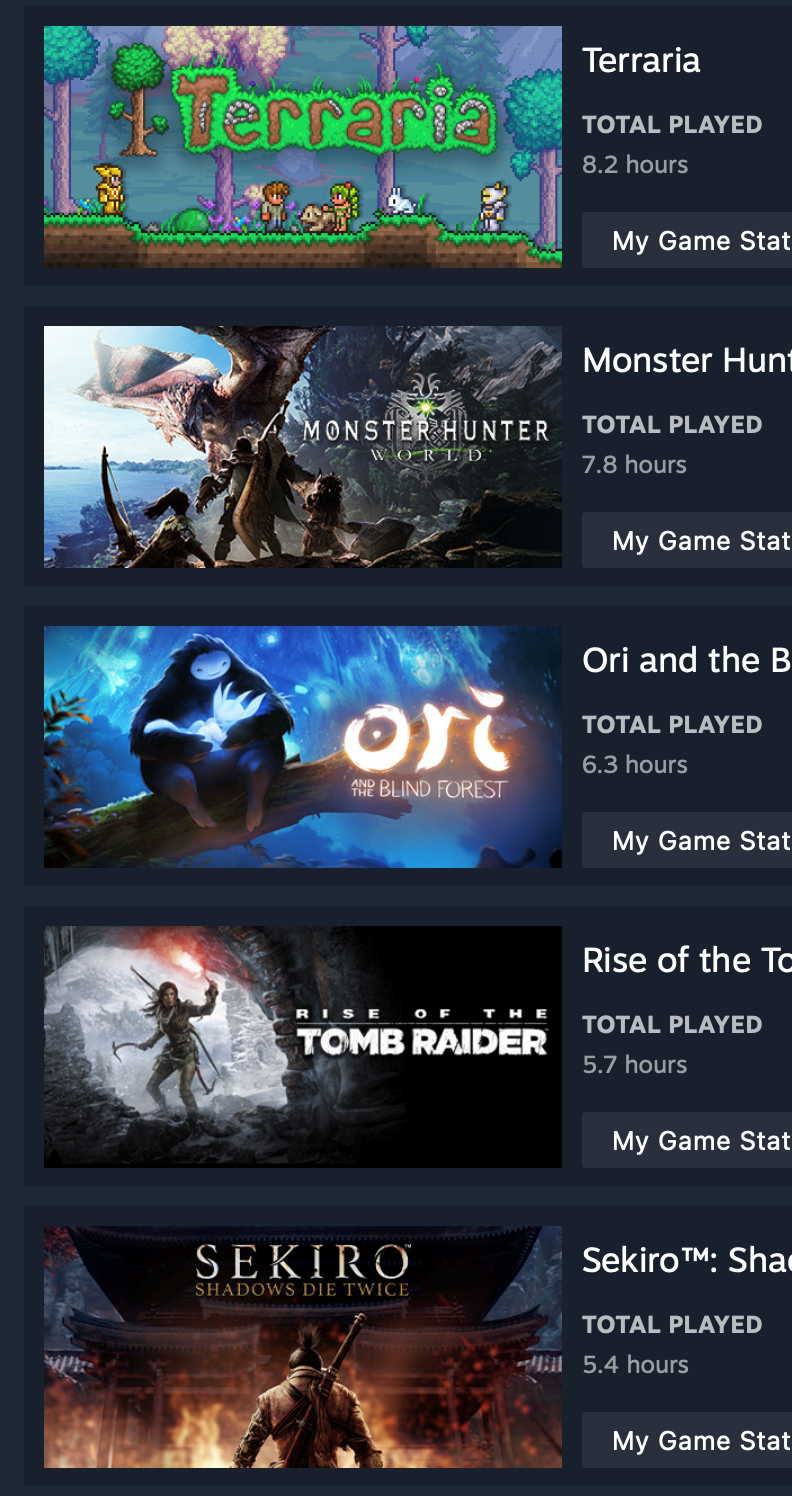Open My Game Stats for Monster Hunter
This screenshot has height=1496, width=792.
pos(687,540)
